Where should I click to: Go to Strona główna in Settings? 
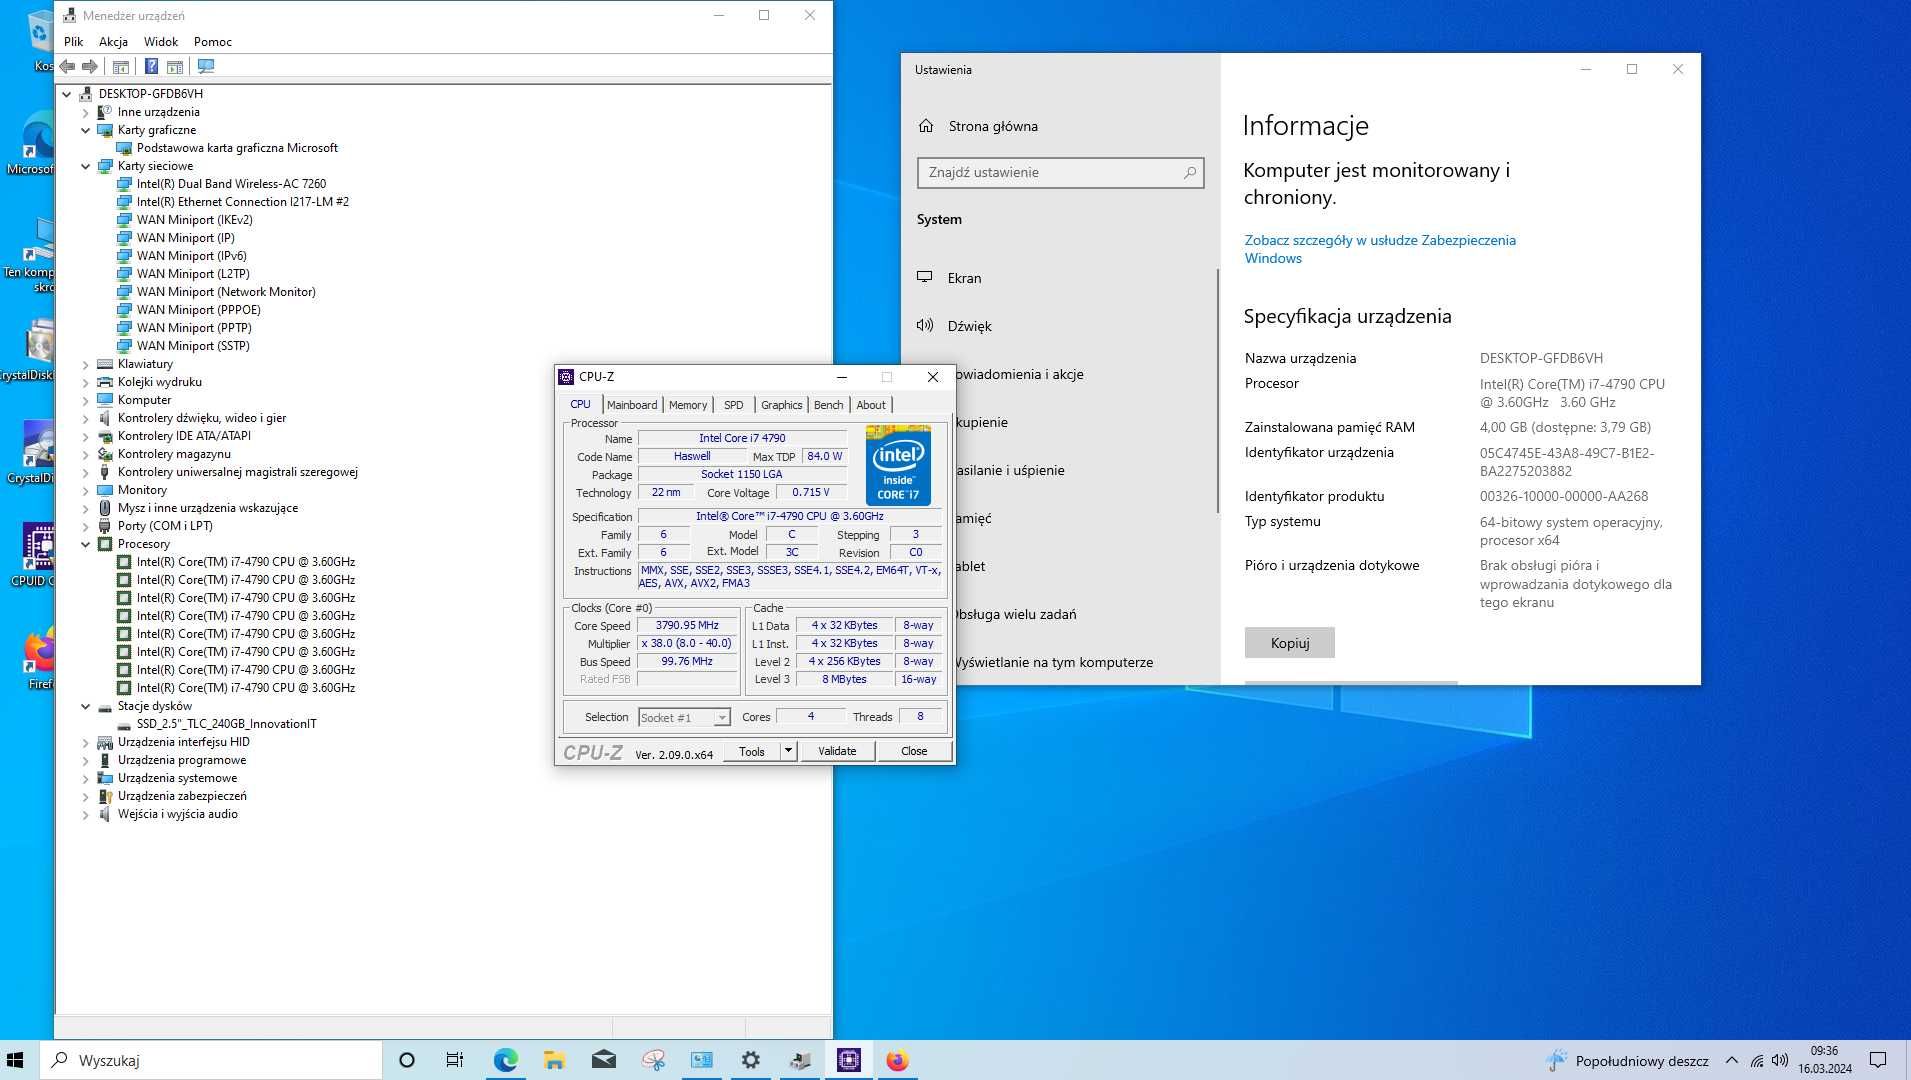993,126
